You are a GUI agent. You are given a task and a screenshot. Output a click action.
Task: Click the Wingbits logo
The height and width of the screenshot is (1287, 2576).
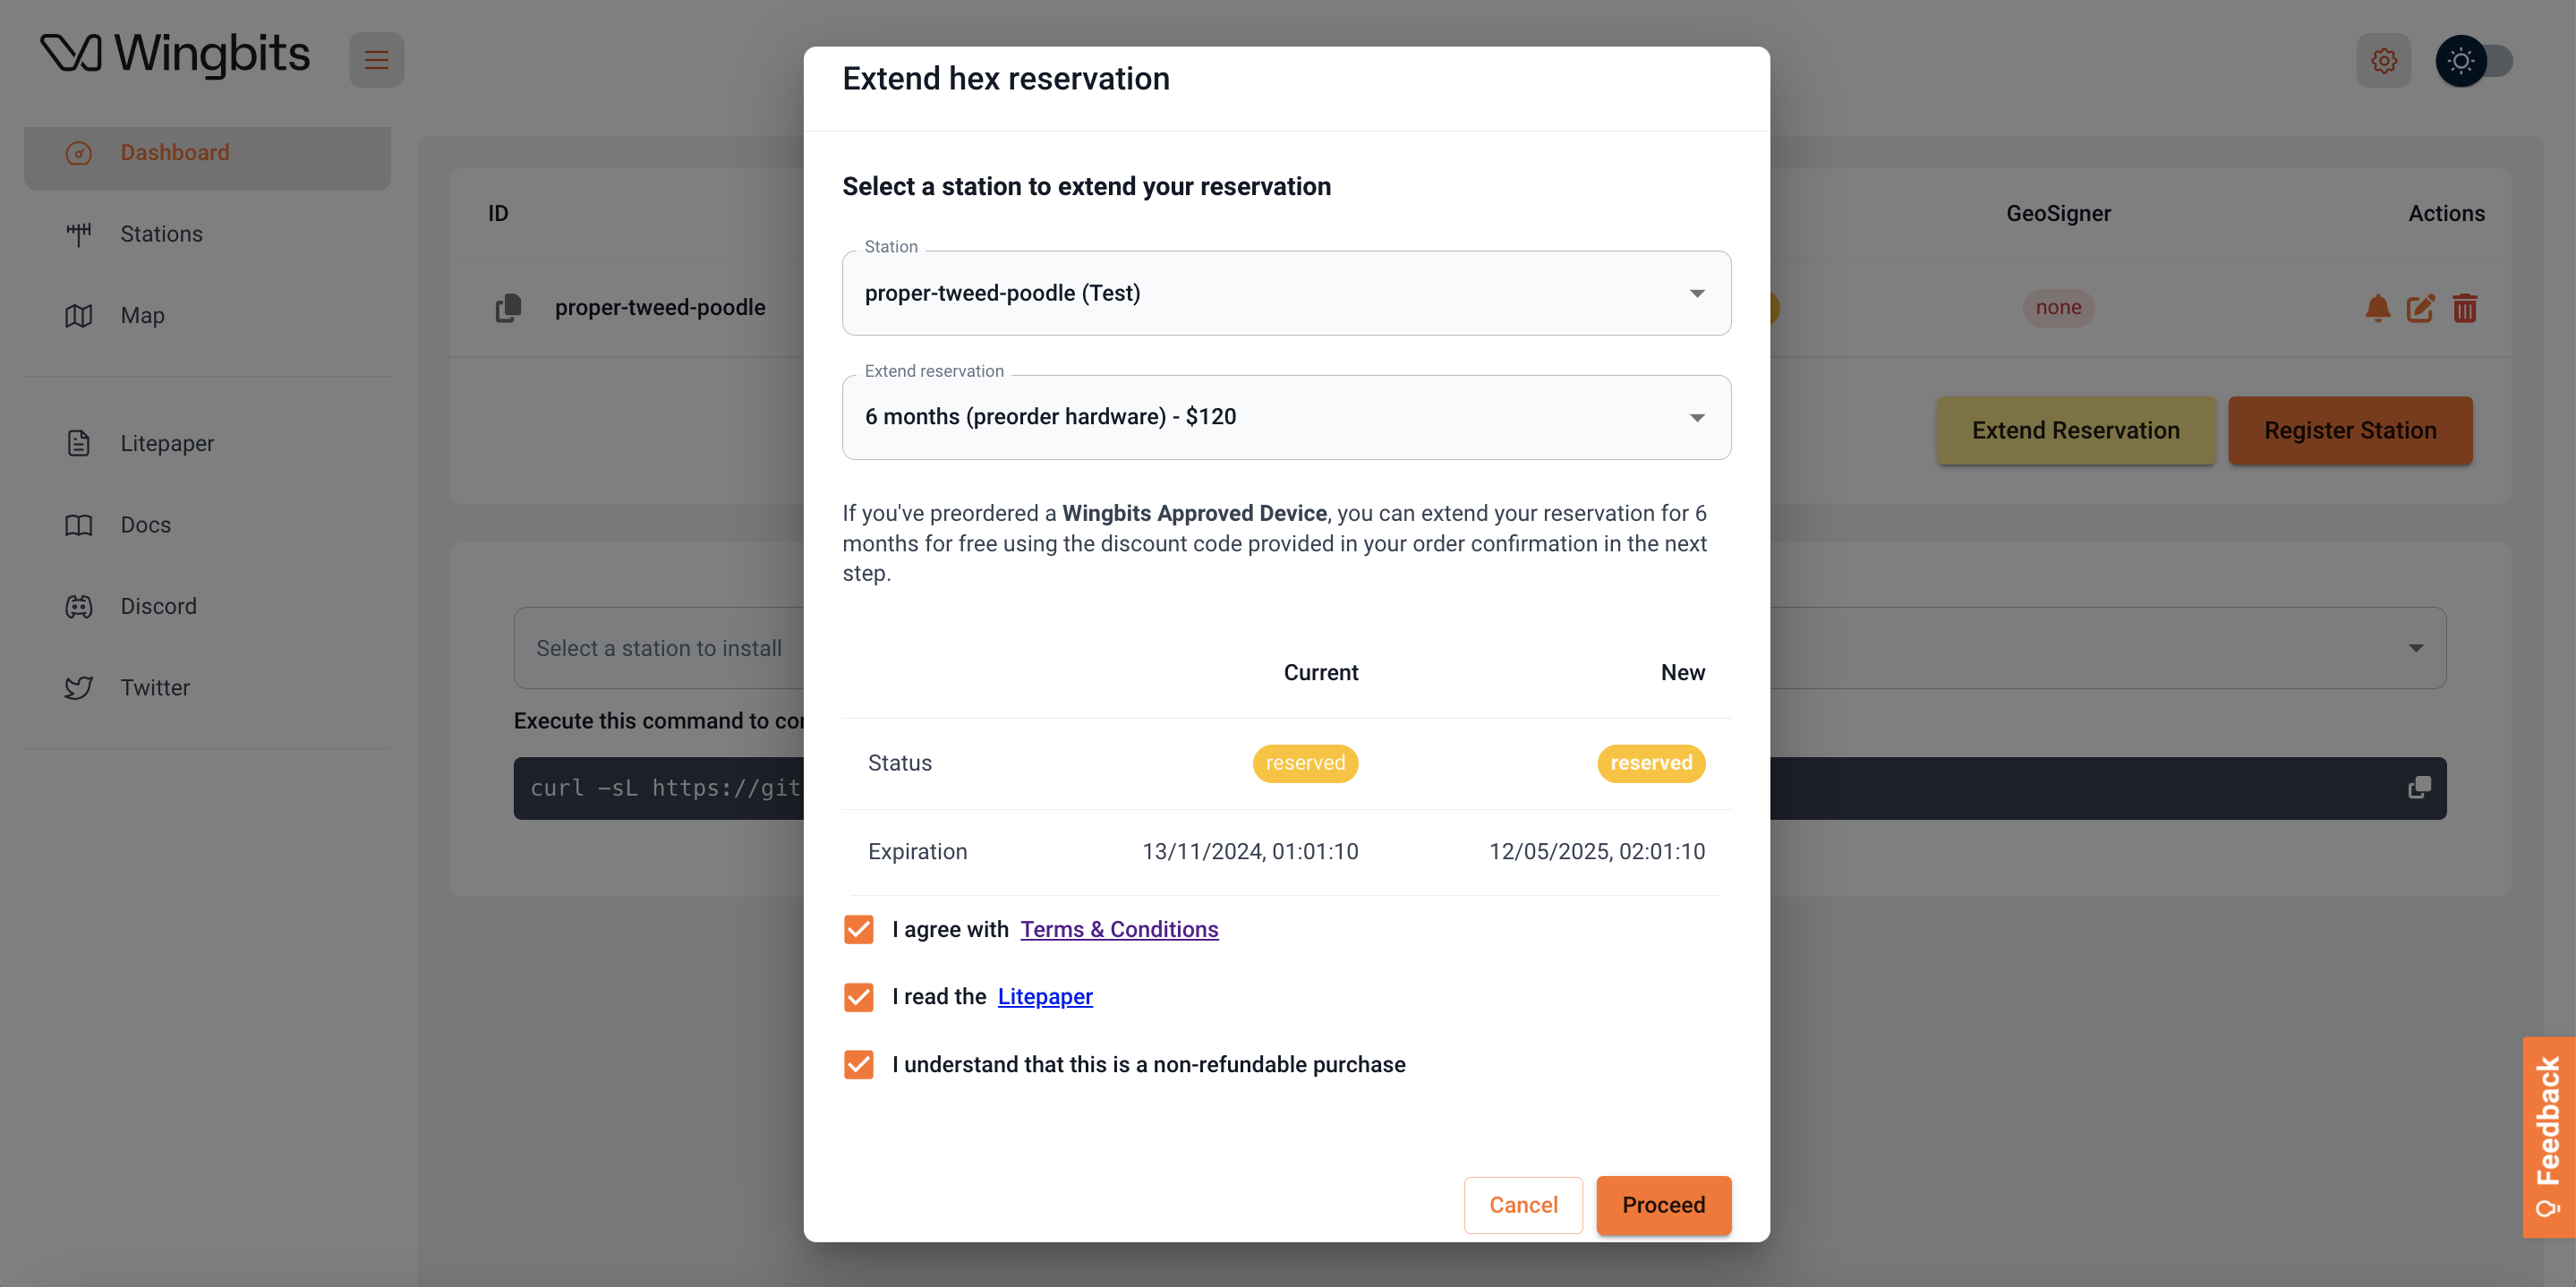click(x=175, y=54)
